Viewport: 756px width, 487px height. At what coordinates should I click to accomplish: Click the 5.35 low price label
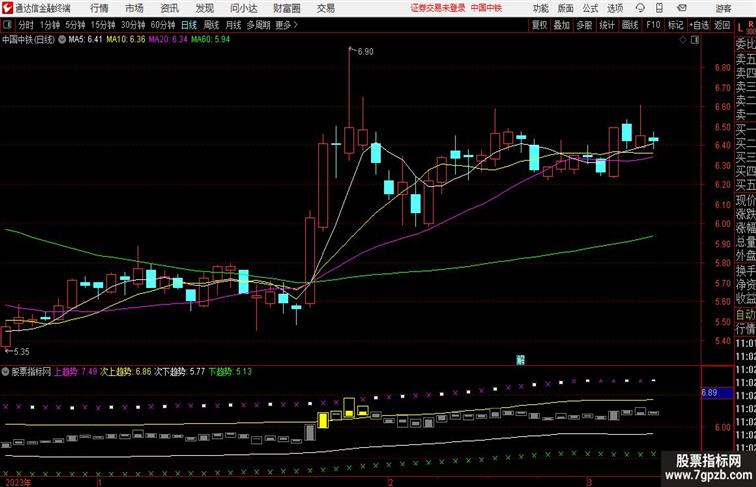click(x=21, y=352)
